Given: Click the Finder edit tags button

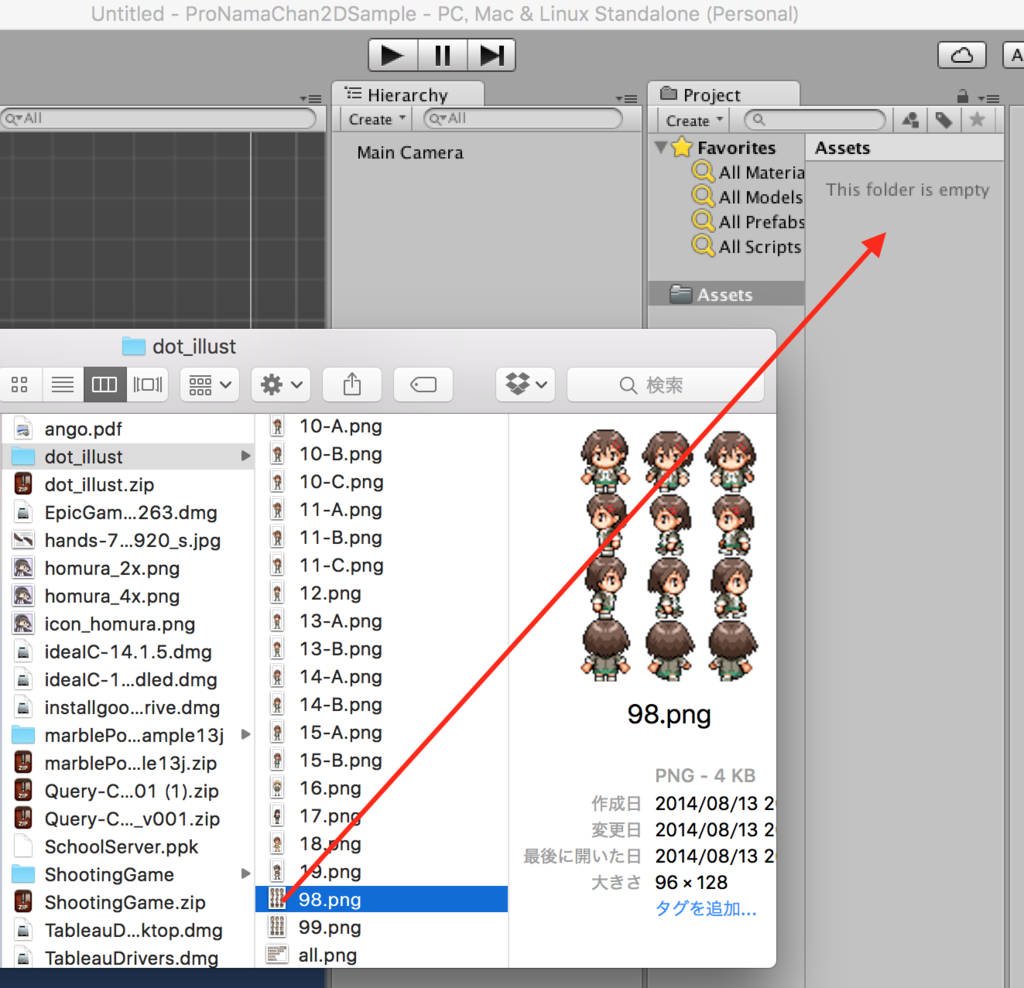Looking at the screenshot, I should pos(423,385).
